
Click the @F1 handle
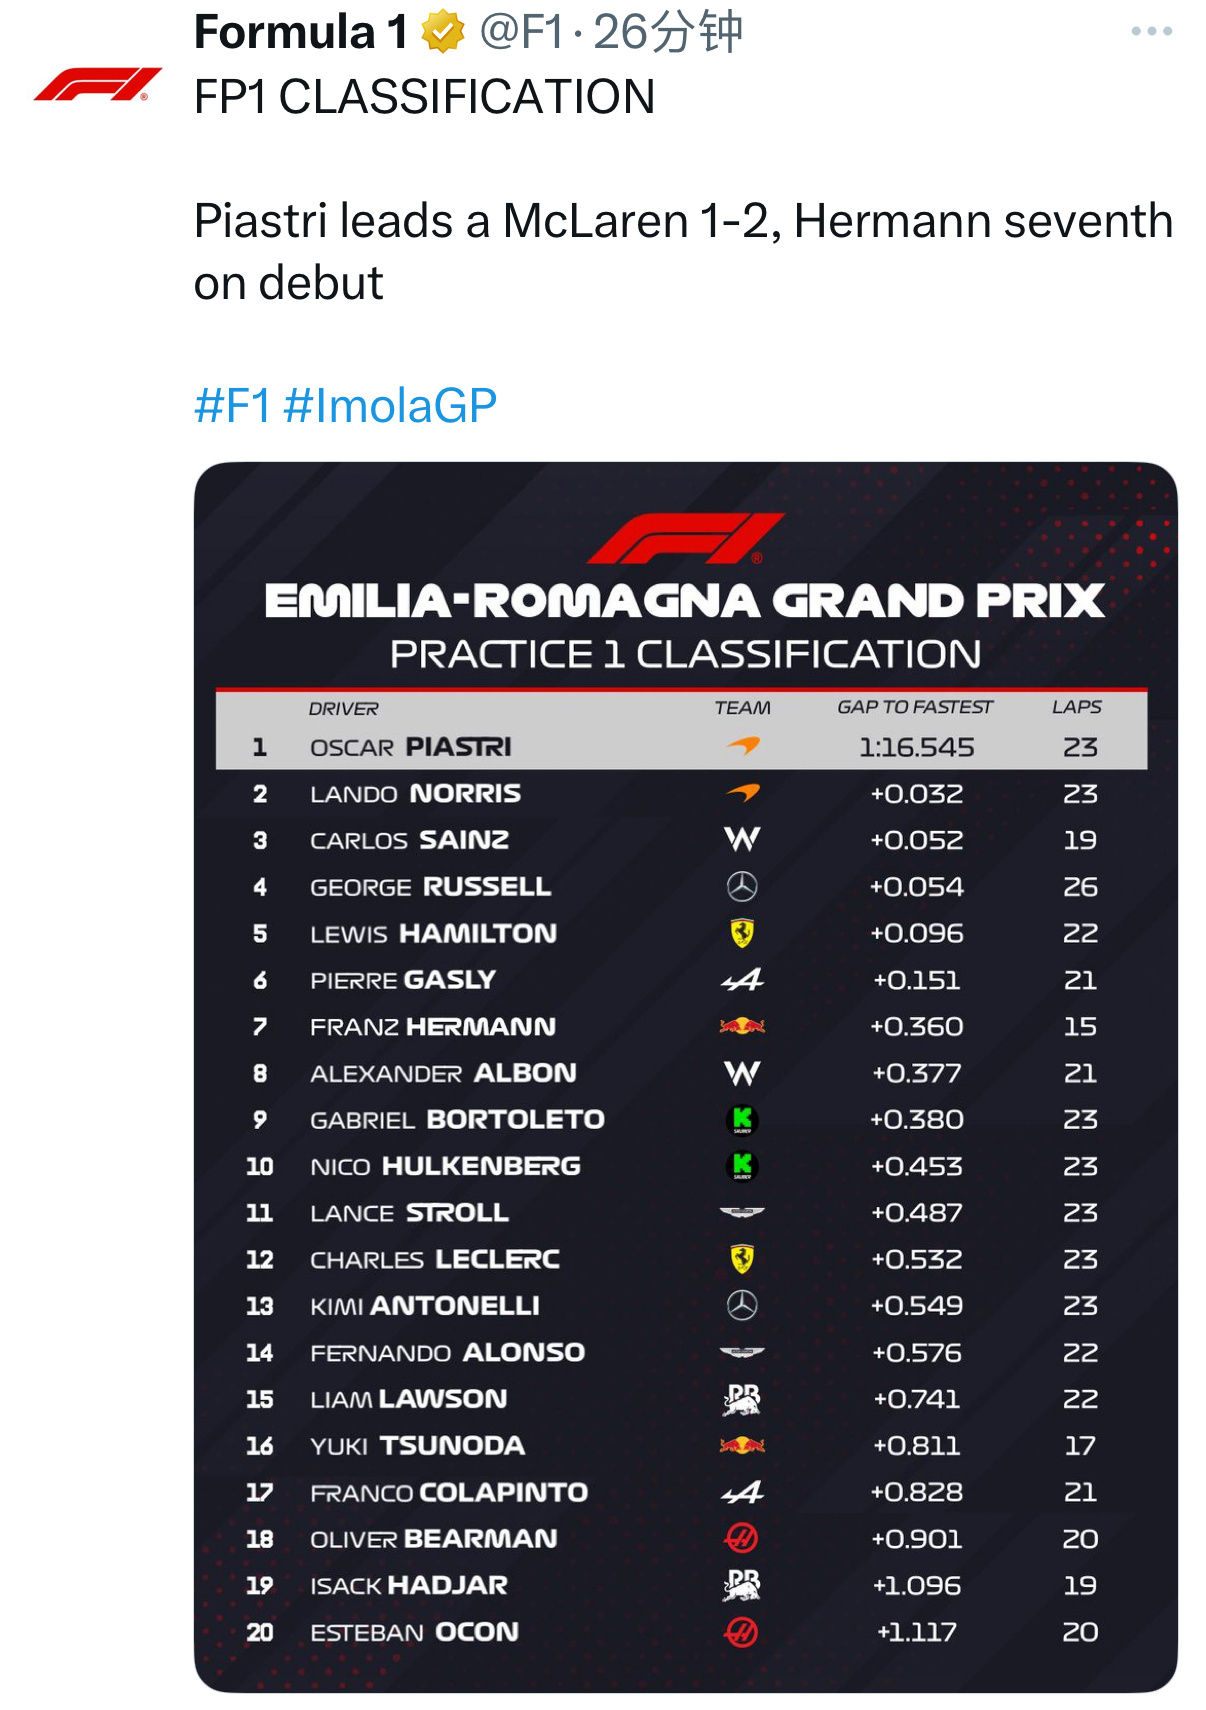pos(523,32)
